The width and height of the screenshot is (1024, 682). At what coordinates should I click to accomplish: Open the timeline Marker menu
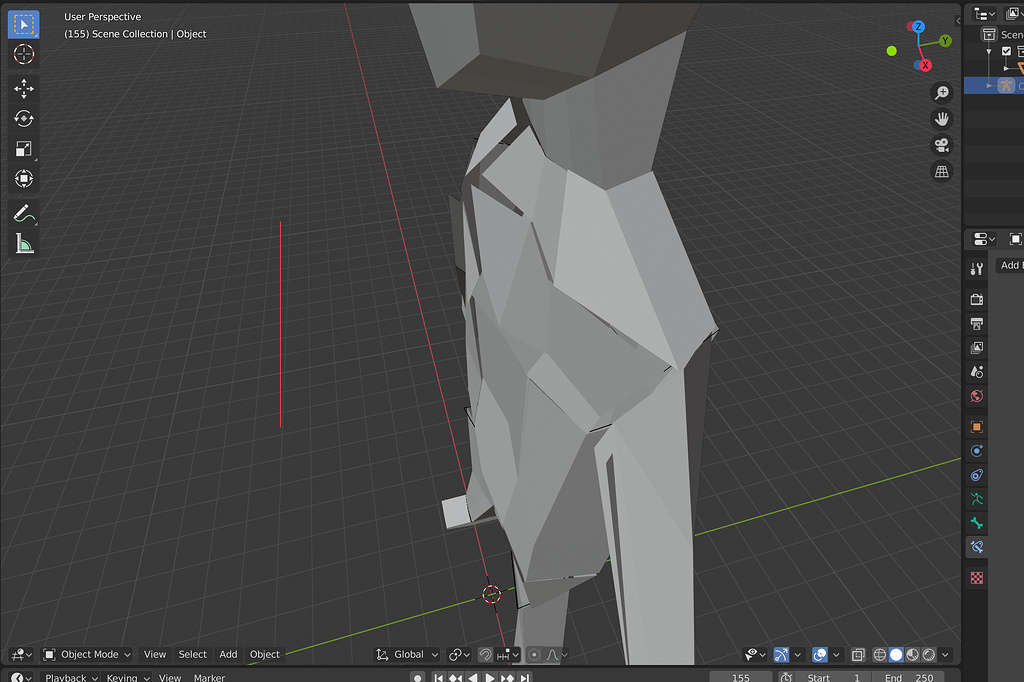tap(209, 677)
